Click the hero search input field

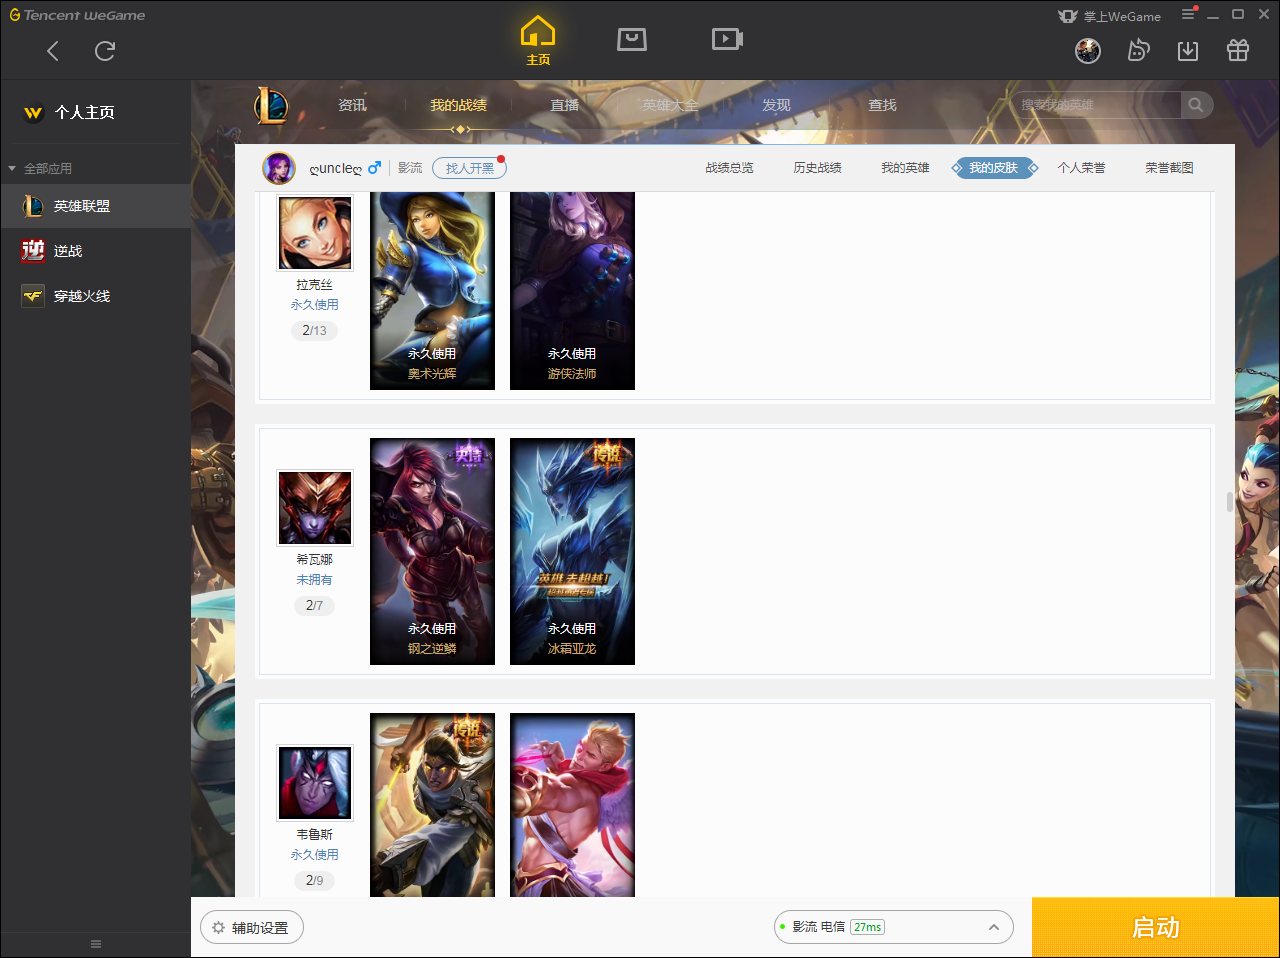(1097, 105)
